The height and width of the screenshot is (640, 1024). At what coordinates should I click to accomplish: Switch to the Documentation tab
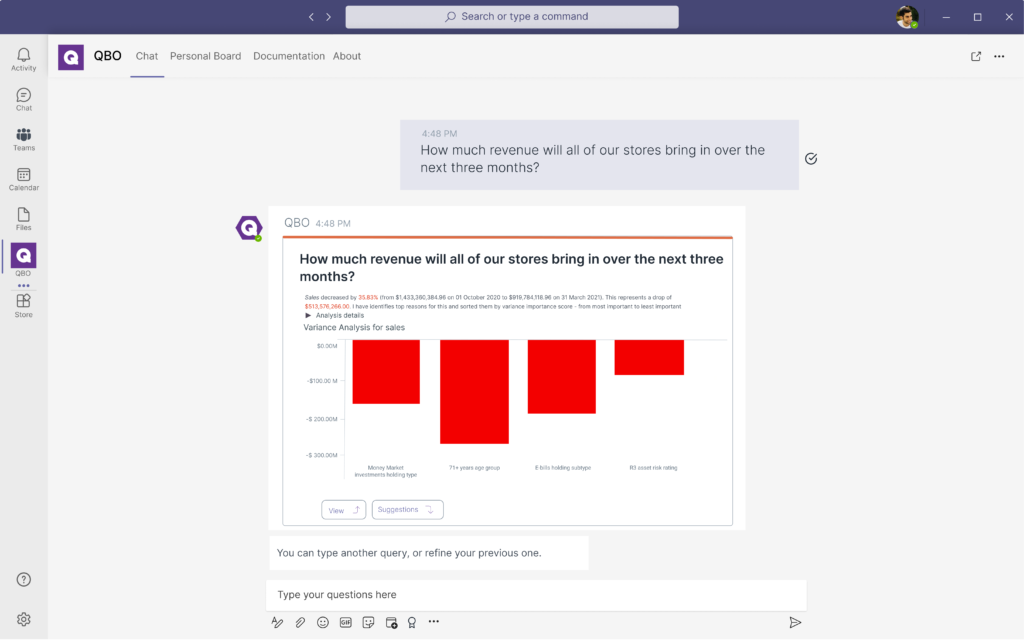tap(289, 56)
